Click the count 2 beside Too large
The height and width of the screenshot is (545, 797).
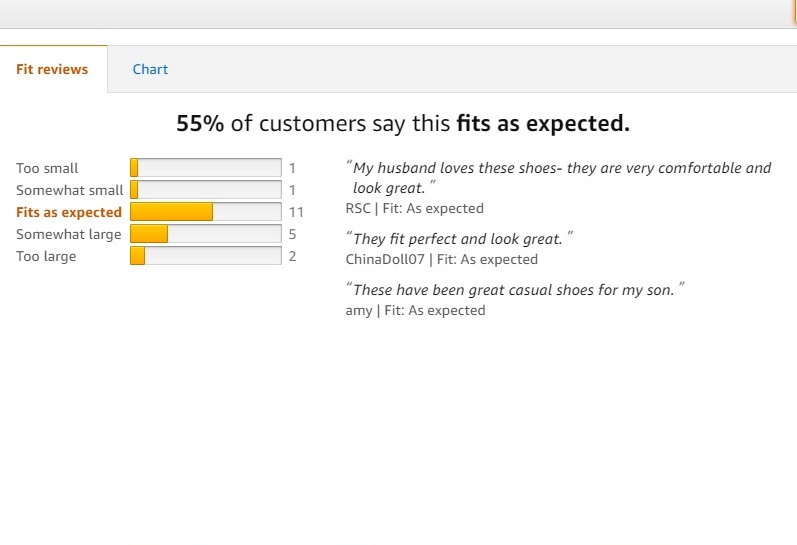click(292, 256)
